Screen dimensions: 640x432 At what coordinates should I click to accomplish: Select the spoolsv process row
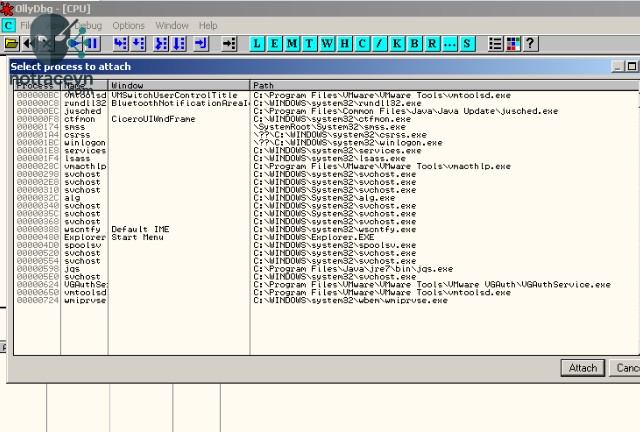pyautogui.click(x=327, y=245)
